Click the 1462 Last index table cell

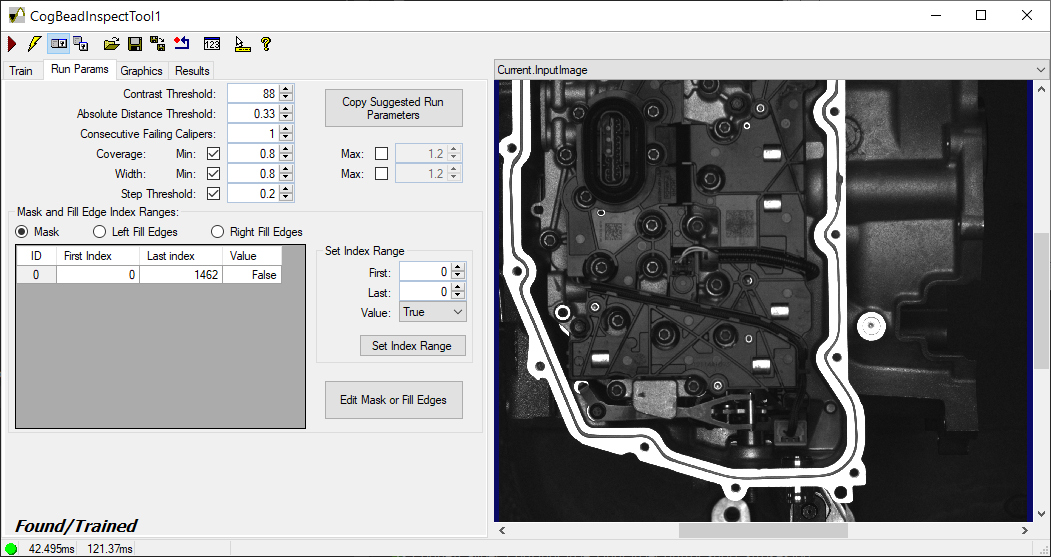click(x=180, y=275)
